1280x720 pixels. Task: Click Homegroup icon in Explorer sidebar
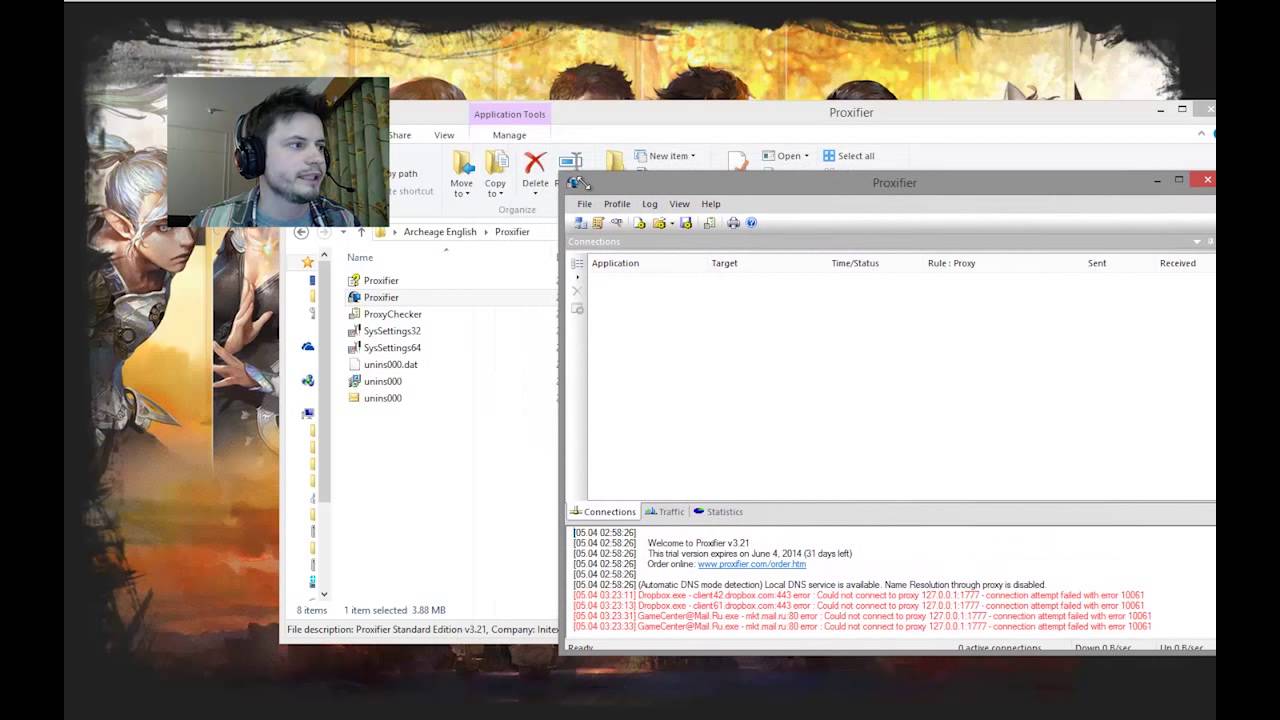308,380
